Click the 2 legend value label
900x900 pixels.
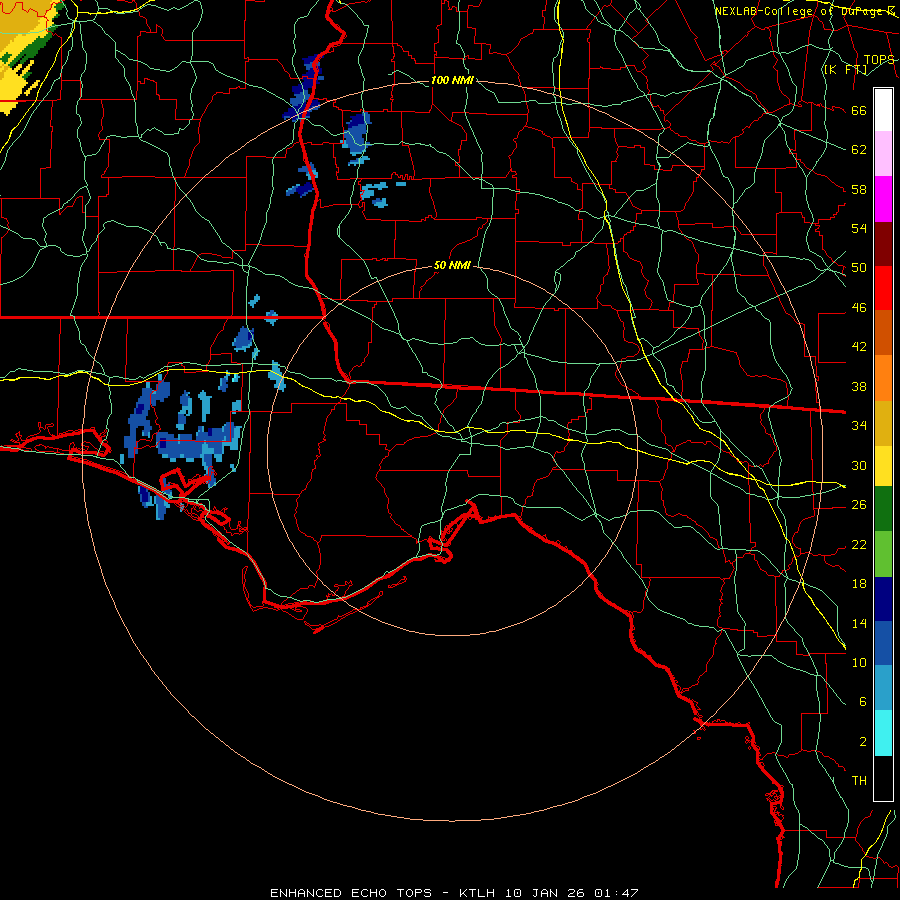863,742
